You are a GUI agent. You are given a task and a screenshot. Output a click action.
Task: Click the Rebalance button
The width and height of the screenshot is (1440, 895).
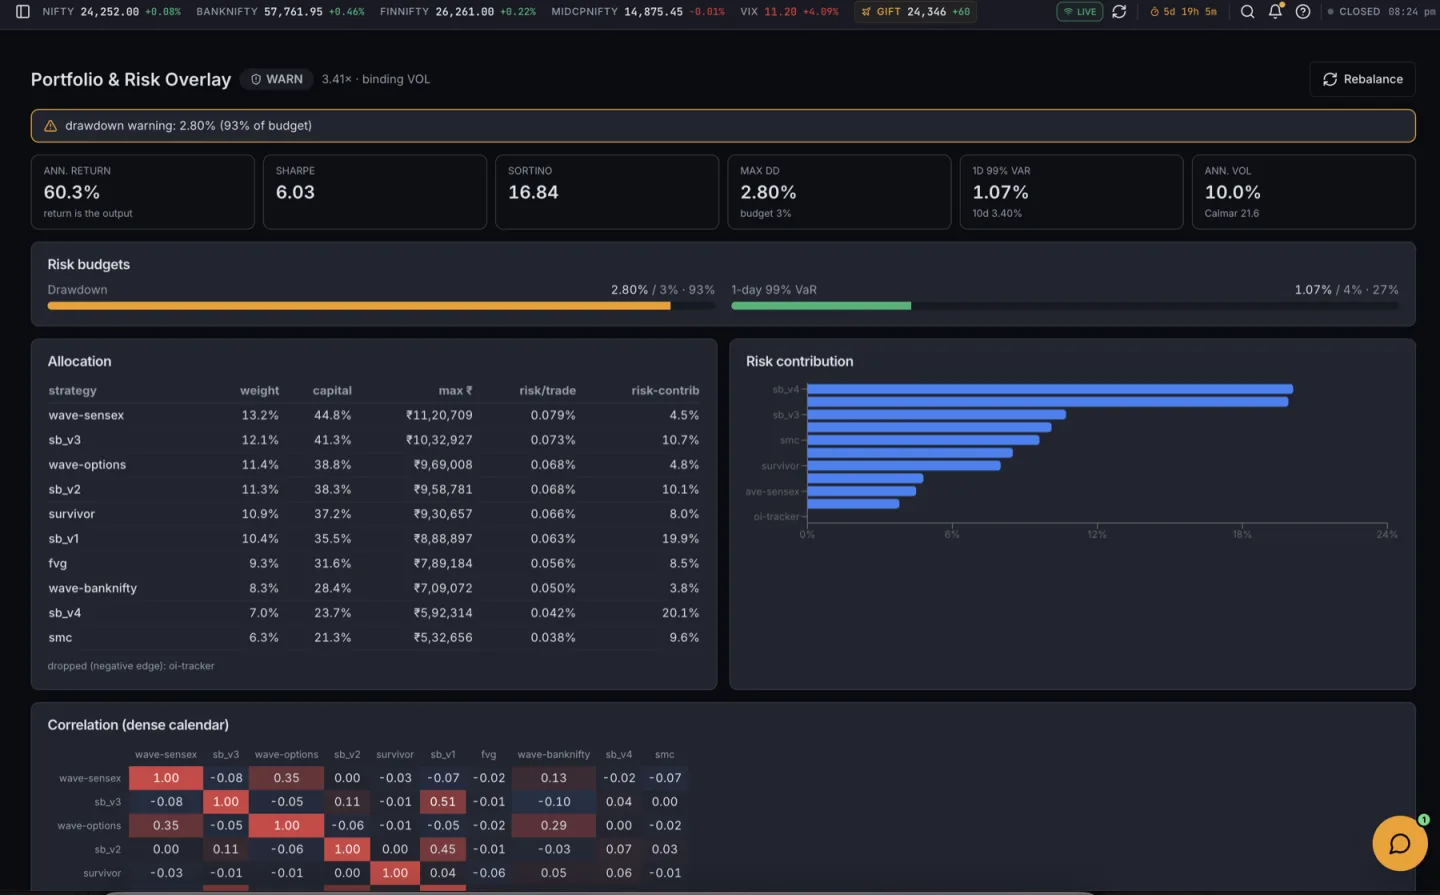[x=1363, y=79]
